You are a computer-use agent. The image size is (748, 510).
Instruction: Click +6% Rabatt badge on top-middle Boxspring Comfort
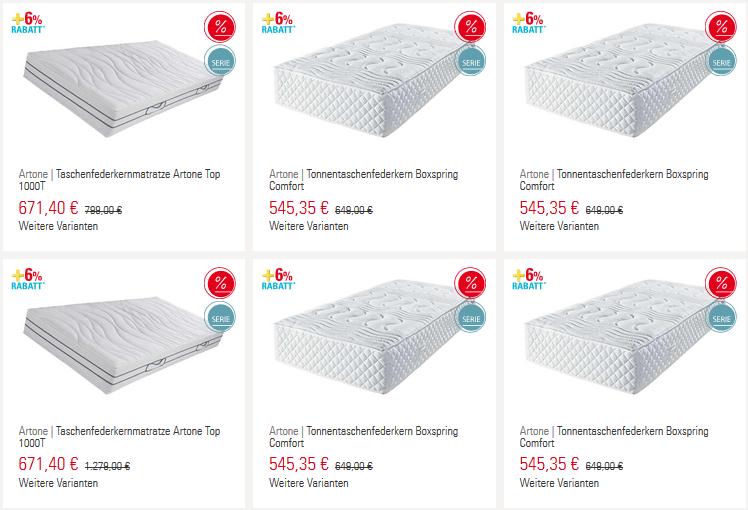pos(279,22)
